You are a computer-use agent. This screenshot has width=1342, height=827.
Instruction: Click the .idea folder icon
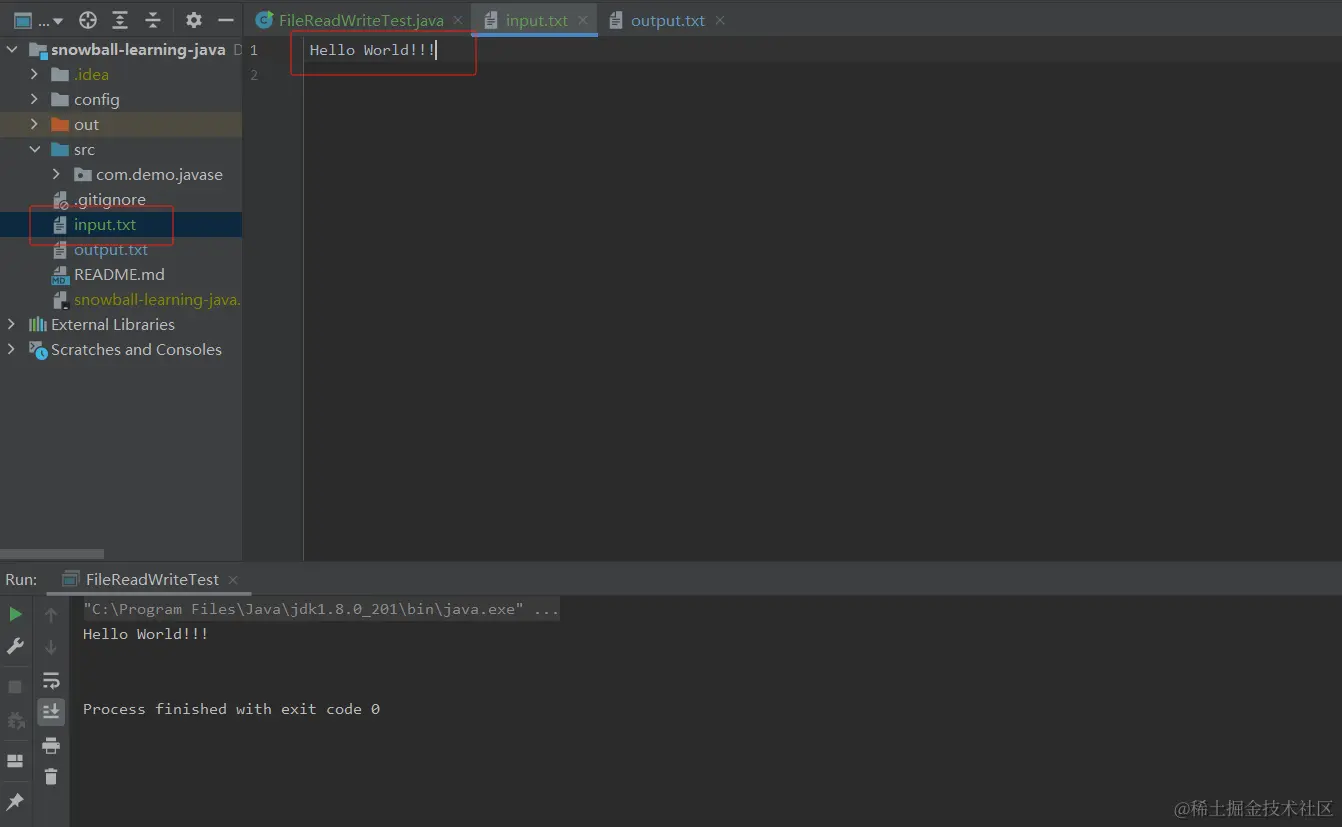click(x=60, y=74)
